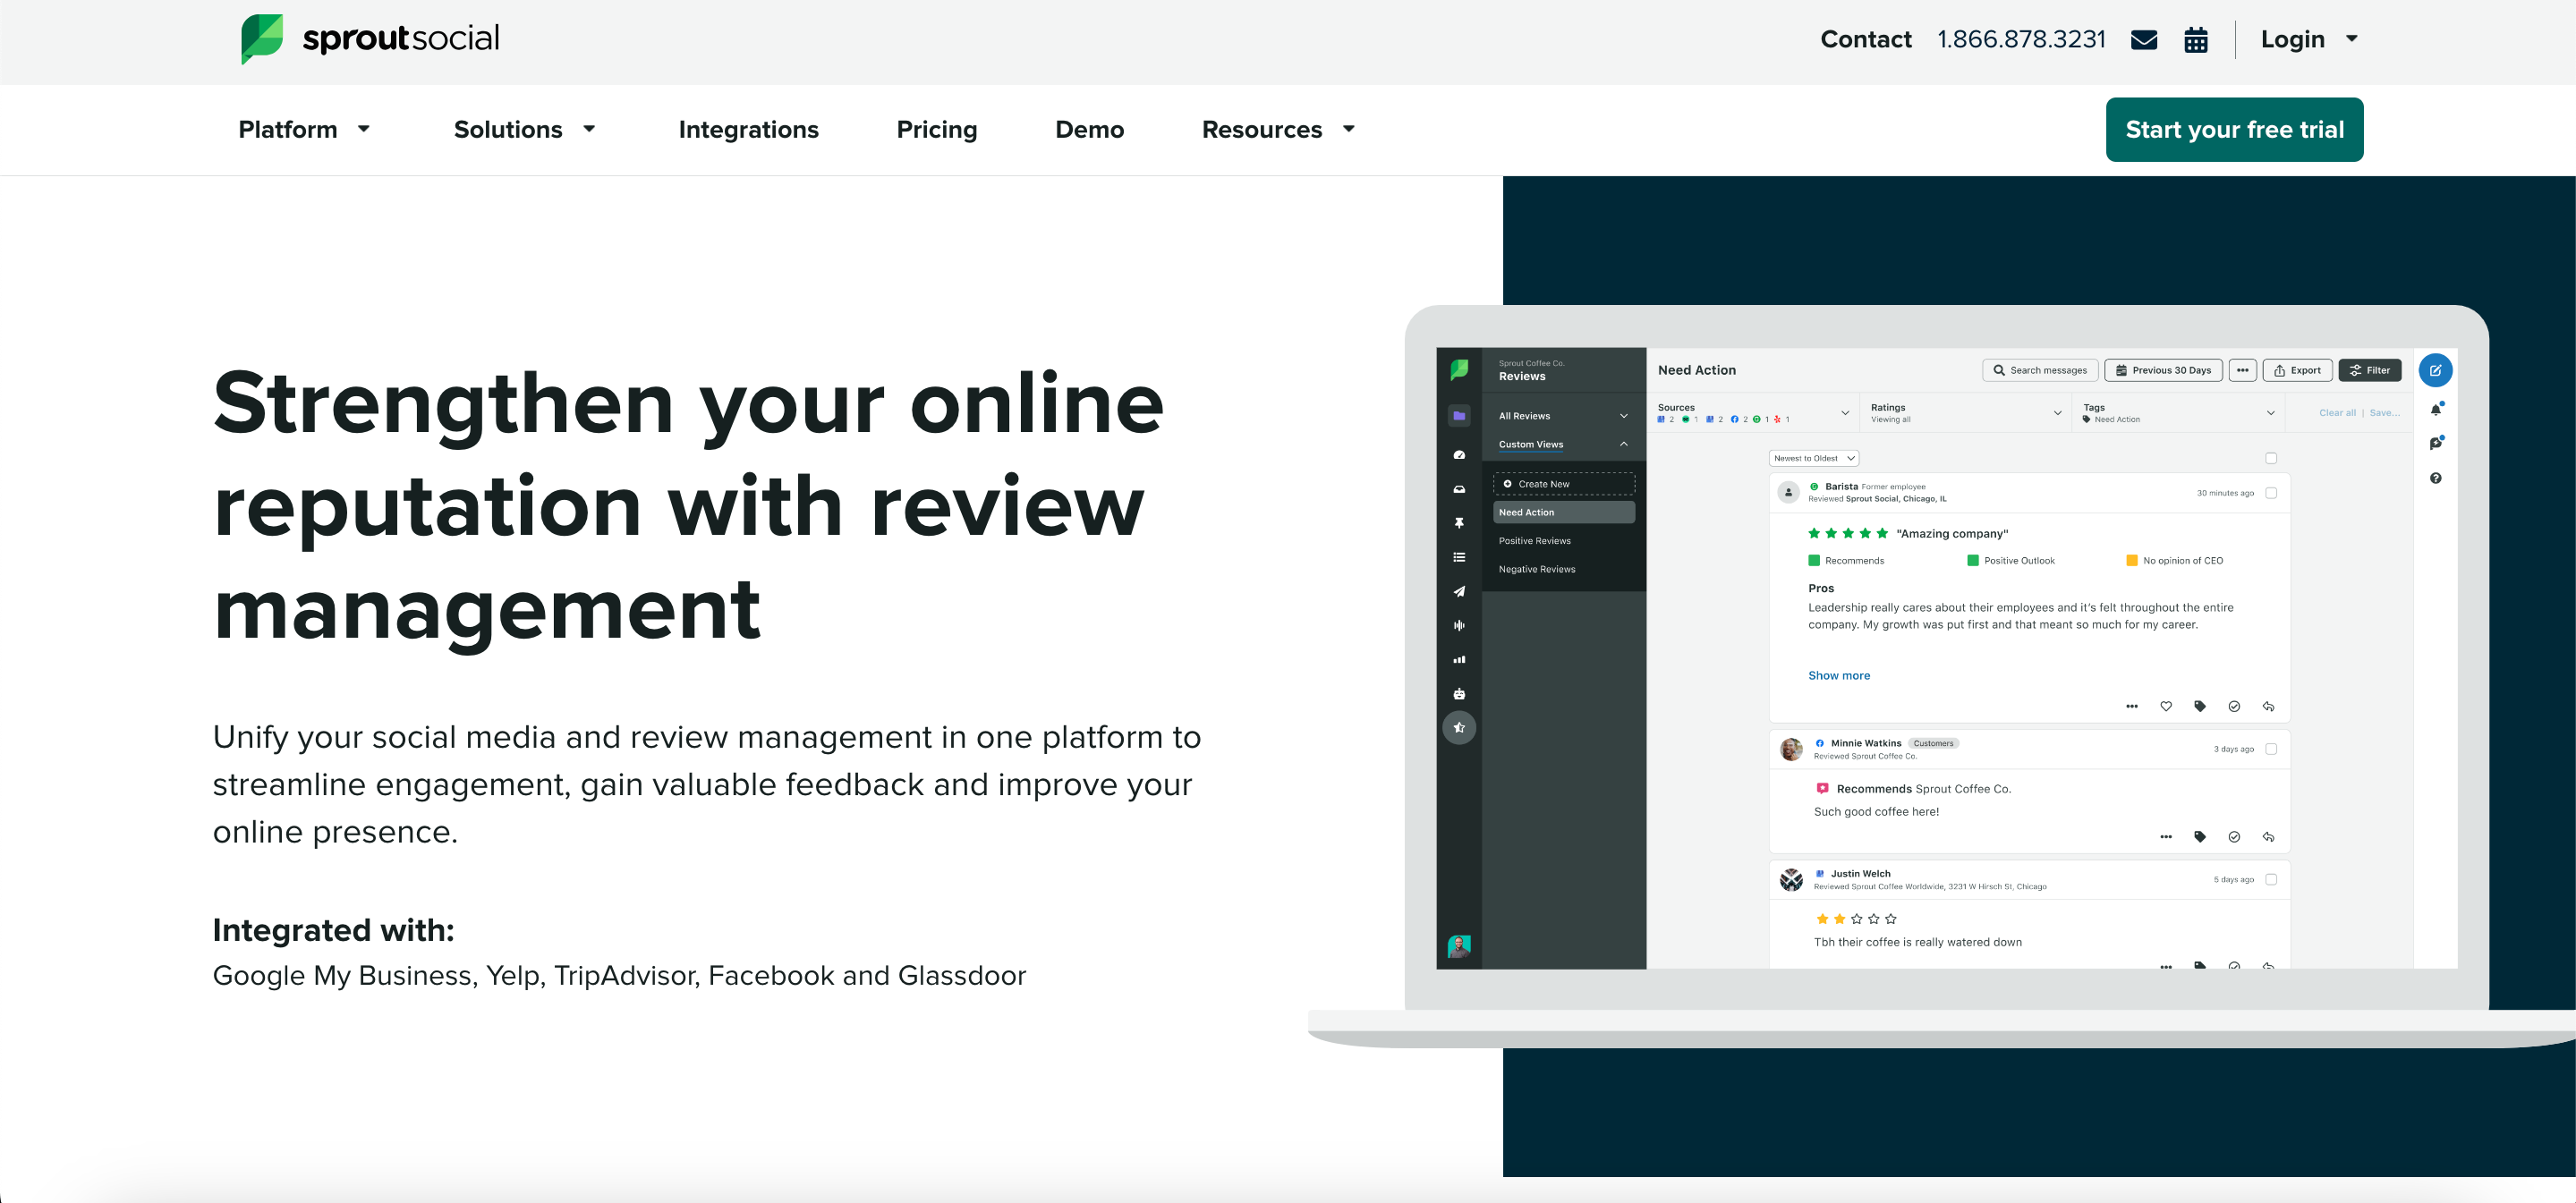Check the Barista review checkbox

2270,493
